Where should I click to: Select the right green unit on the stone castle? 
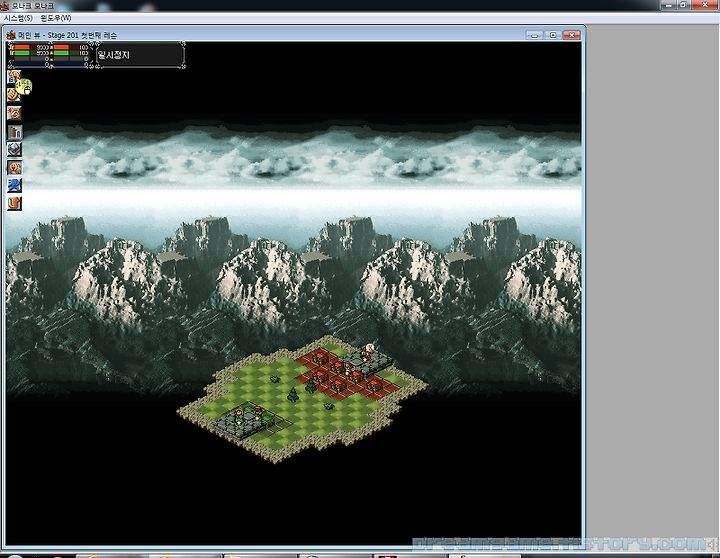click(x=258, y=412)
